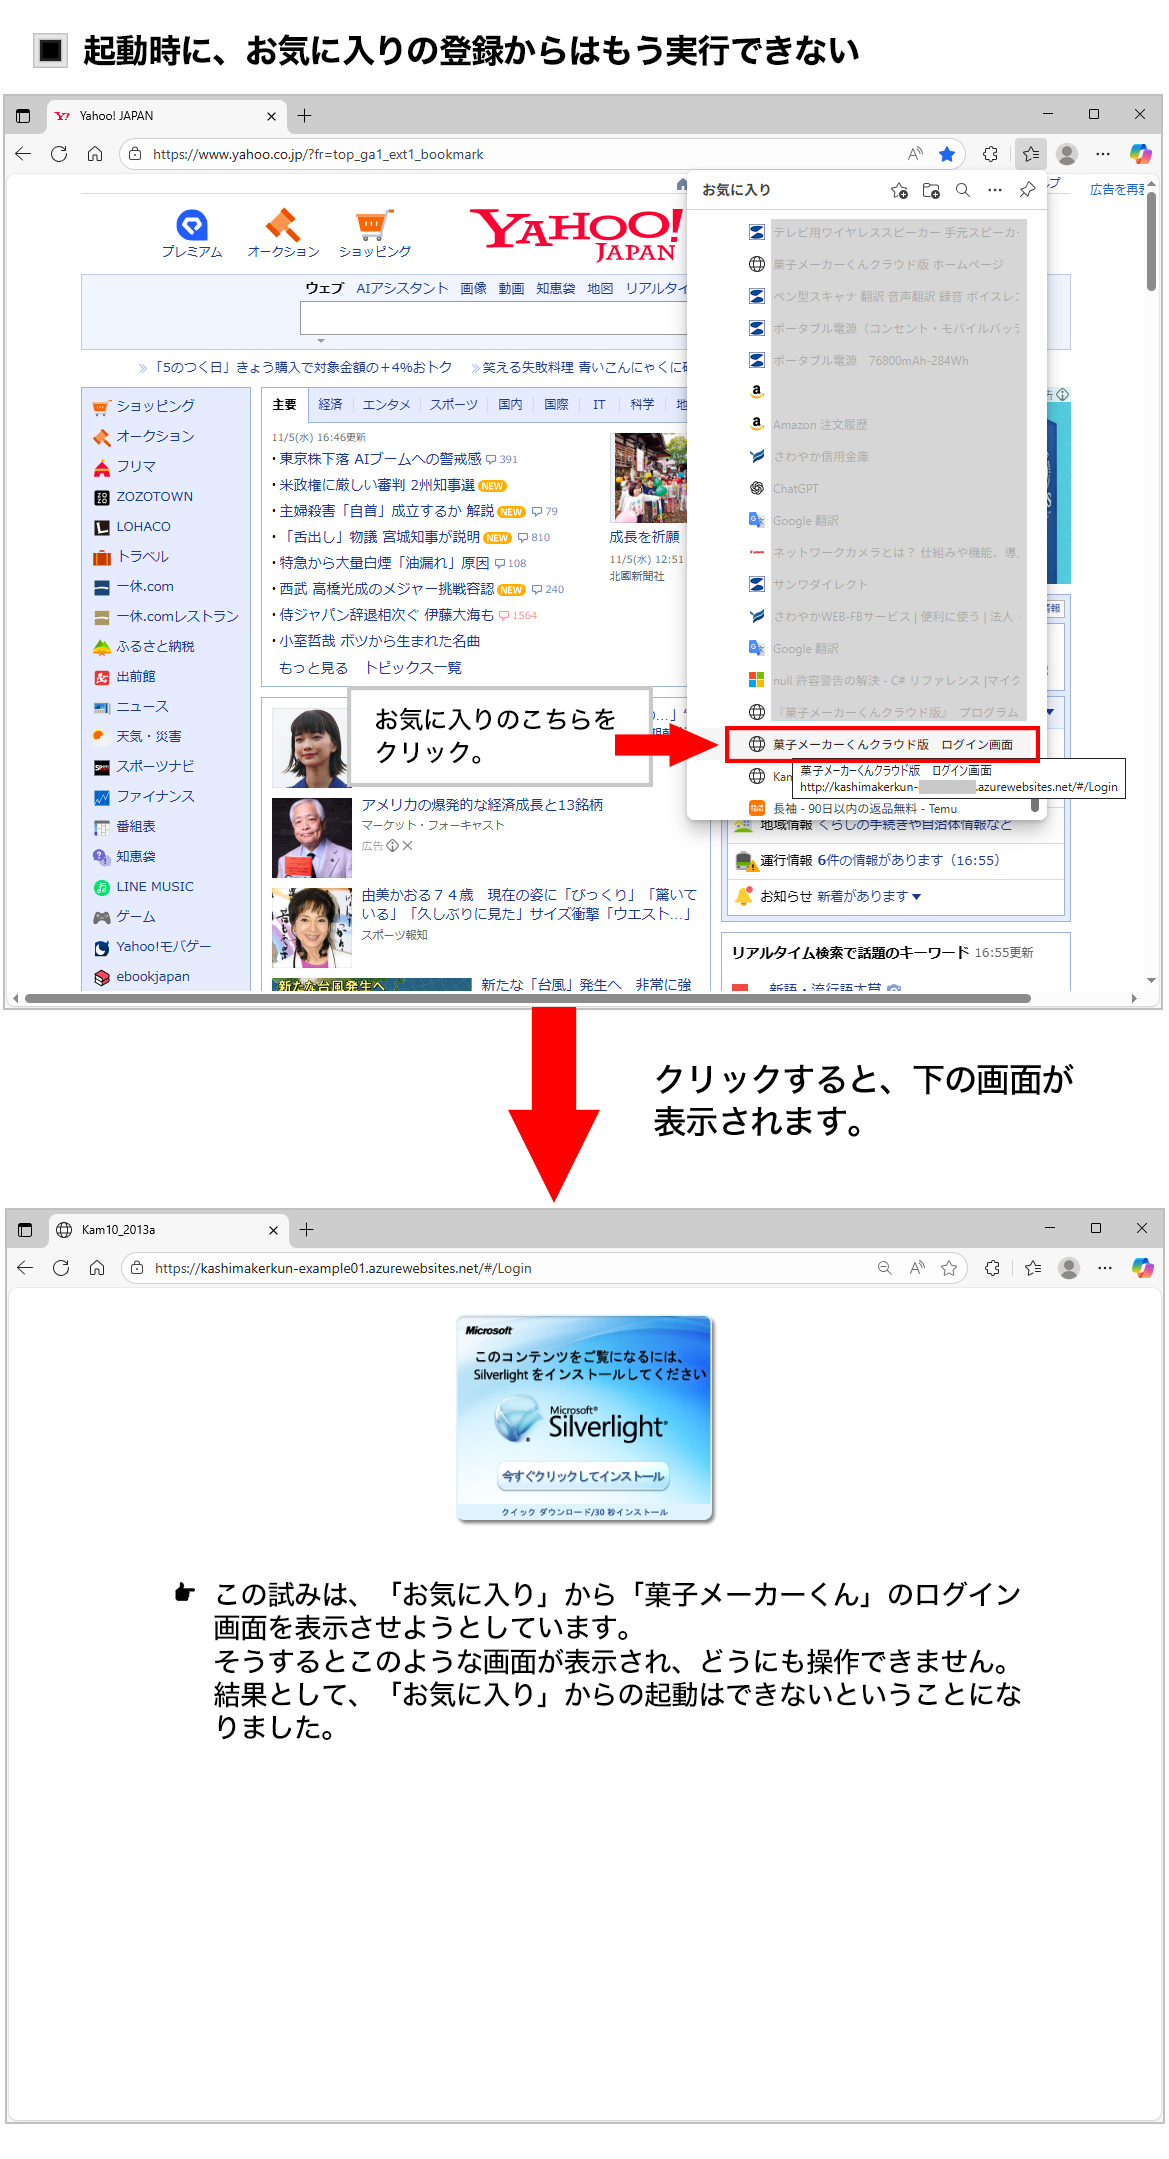Open the Yahoo オークション icon
Image resolution: width=1169 pixels, height=2159 pixels.
click(283, 226)
